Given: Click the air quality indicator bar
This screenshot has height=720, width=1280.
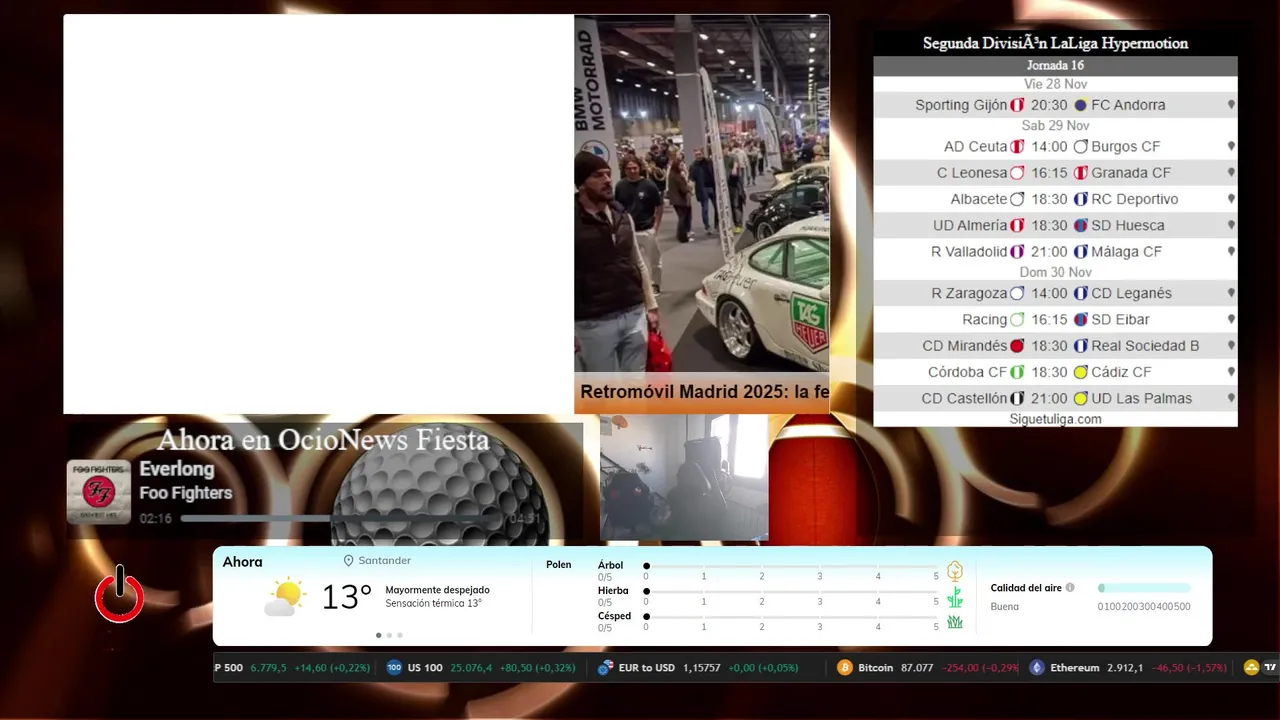Looking at the screenshot, I should pos(1144,588).
